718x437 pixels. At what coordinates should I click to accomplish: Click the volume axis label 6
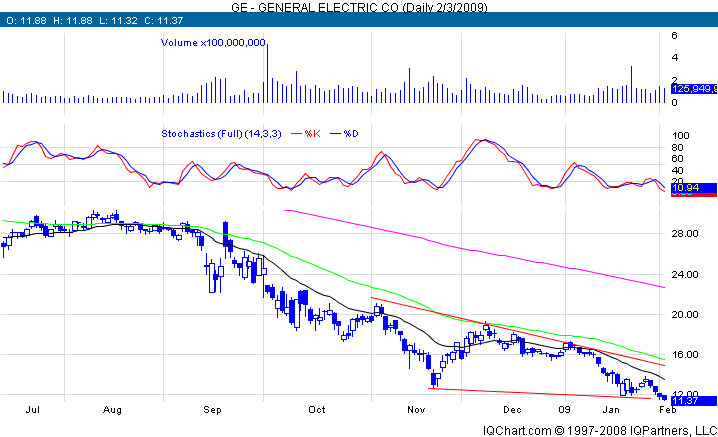(674, 36)
